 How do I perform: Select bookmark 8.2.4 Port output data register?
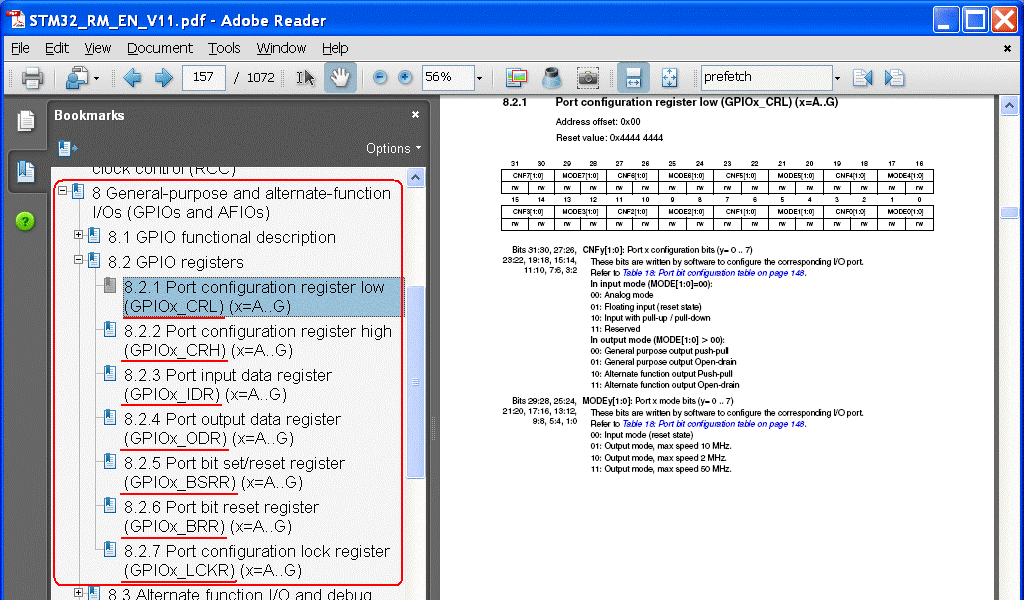tap(232, 428)
